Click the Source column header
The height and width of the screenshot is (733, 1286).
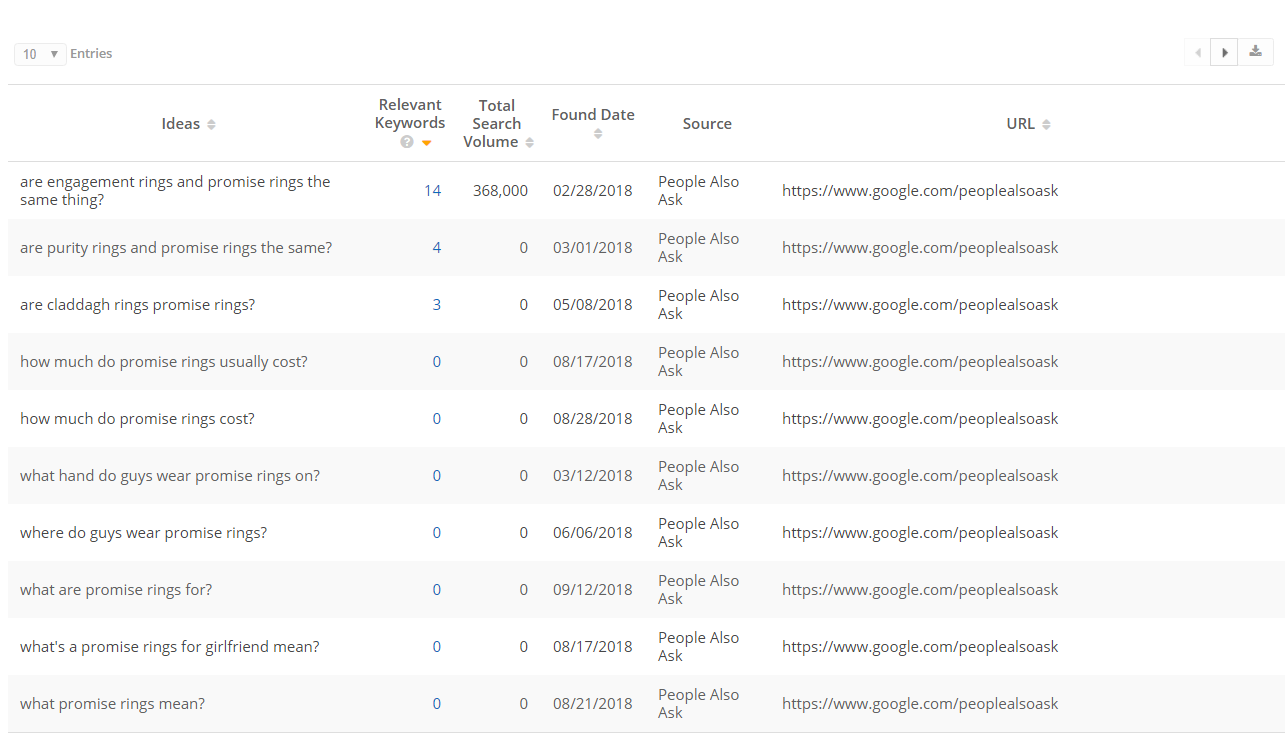pos(707,124)
